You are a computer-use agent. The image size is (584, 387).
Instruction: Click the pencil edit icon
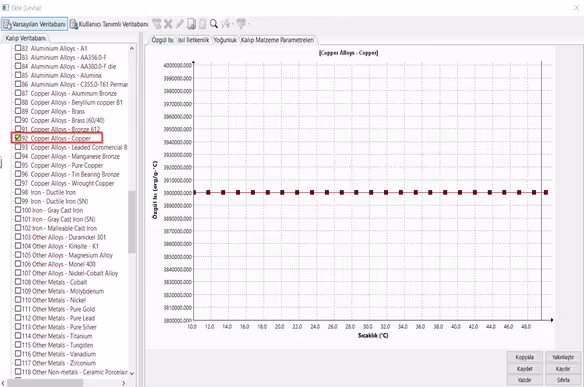(x=180, y=24)
